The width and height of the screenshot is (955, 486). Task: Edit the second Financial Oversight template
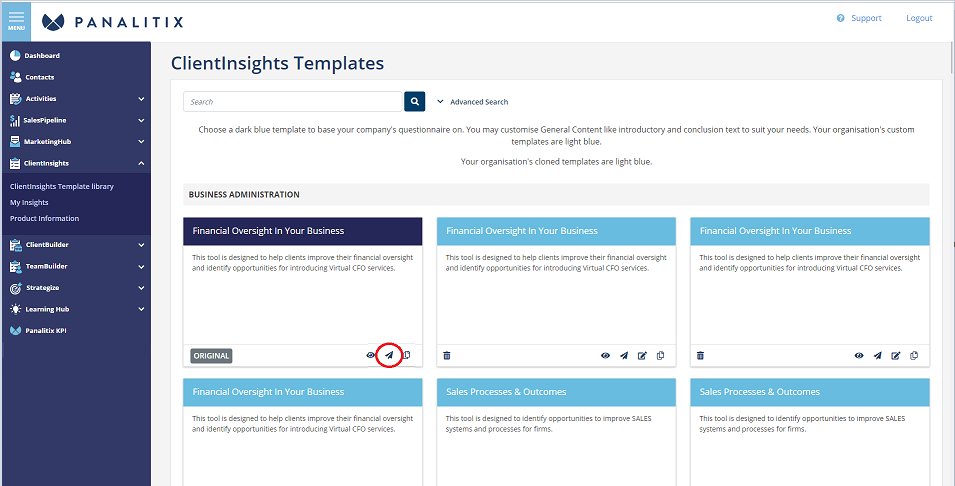point(642,356)
